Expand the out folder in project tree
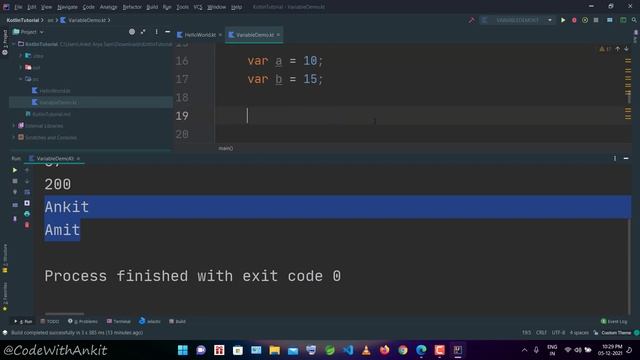The width and height of the screenshot is (640, 360). click(21, 67)
